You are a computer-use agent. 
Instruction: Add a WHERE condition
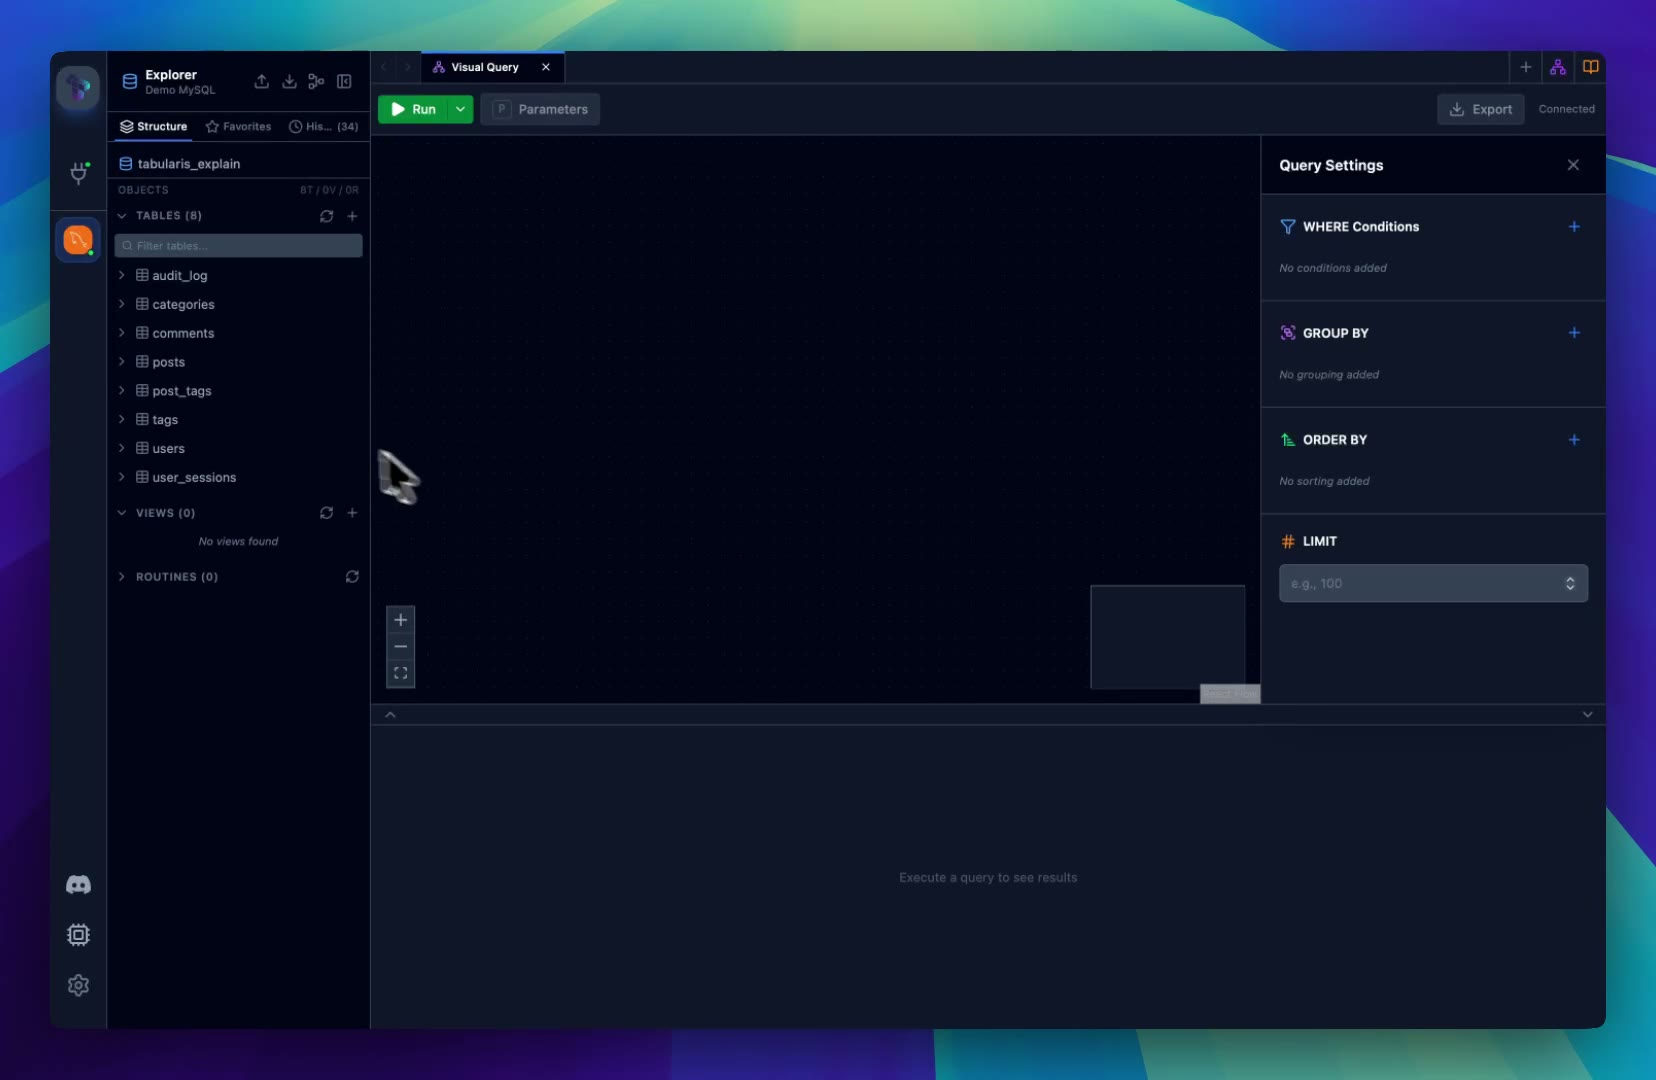(1573, 227)
